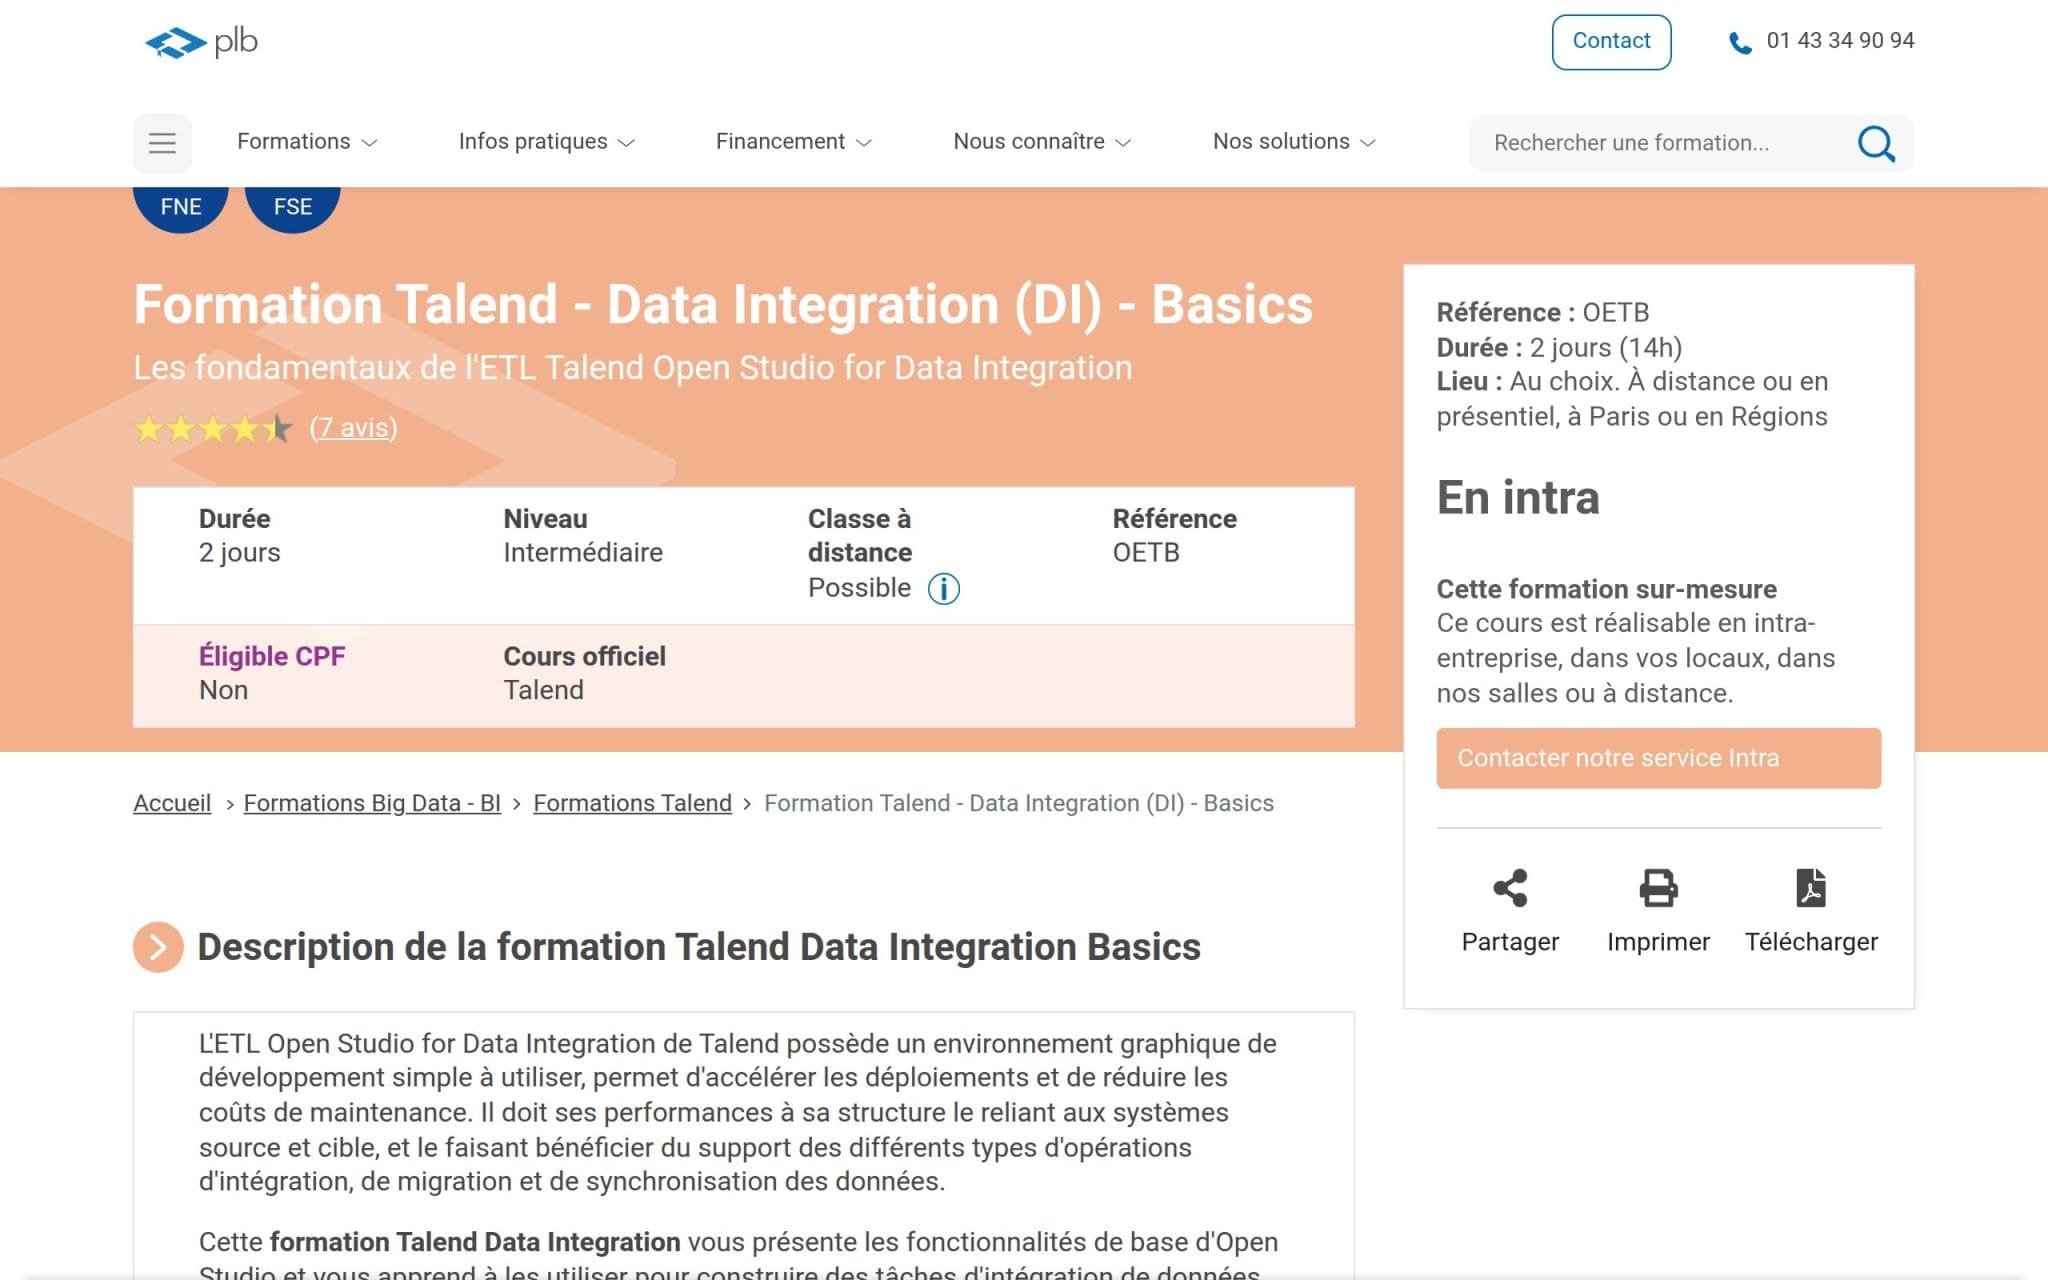The image size is (2048, 1280).
Task: Click the Partager label text
Action: point(1510,942)
